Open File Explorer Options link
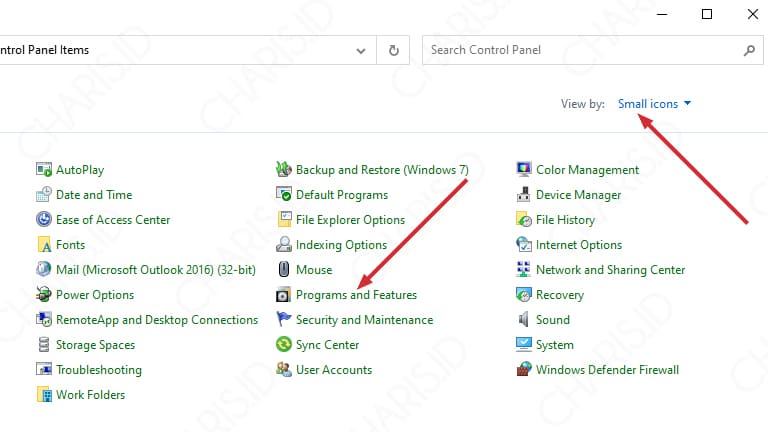The height and width of the screenshot is (432, 768). click(x=350, y=220)
